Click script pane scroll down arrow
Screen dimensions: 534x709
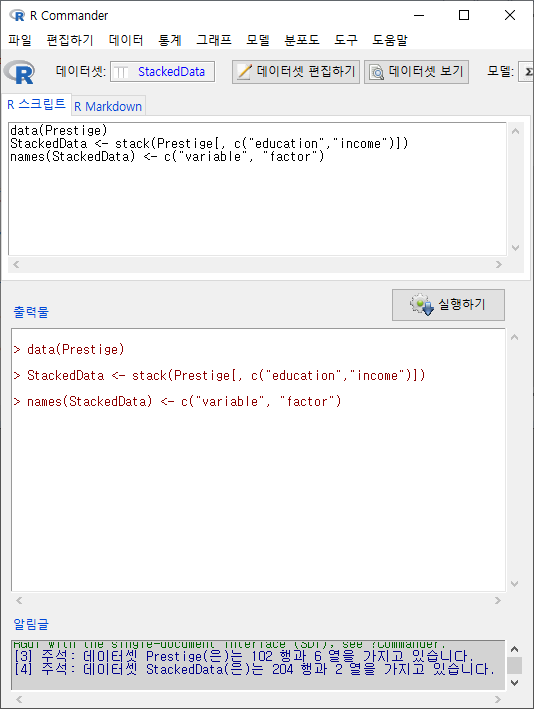515,247
